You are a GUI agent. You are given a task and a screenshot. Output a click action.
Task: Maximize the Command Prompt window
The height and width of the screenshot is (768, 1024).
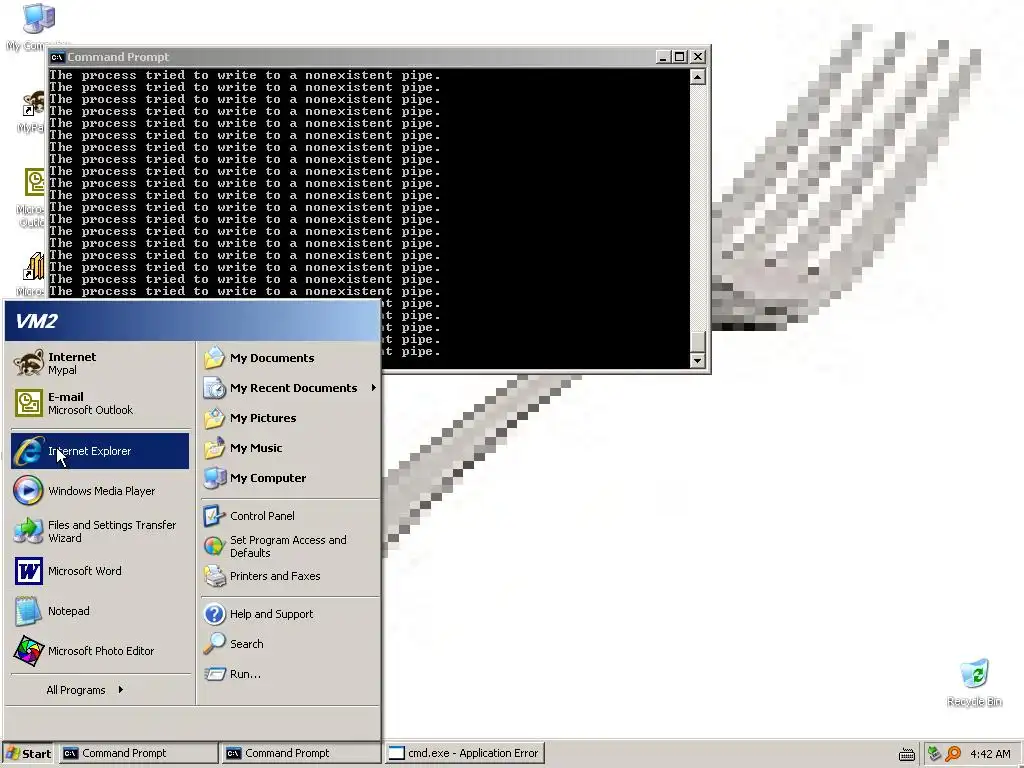coord(680,57)
